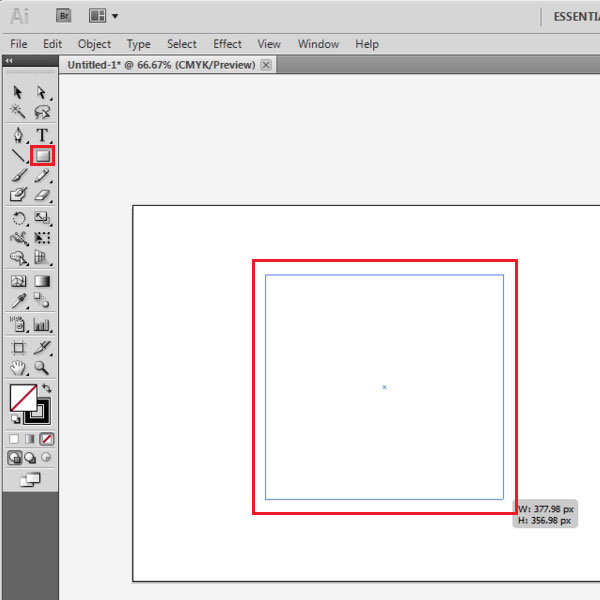Open the Window menu
The height and width of the screenshot is (600, 600).
pos(318,44)
